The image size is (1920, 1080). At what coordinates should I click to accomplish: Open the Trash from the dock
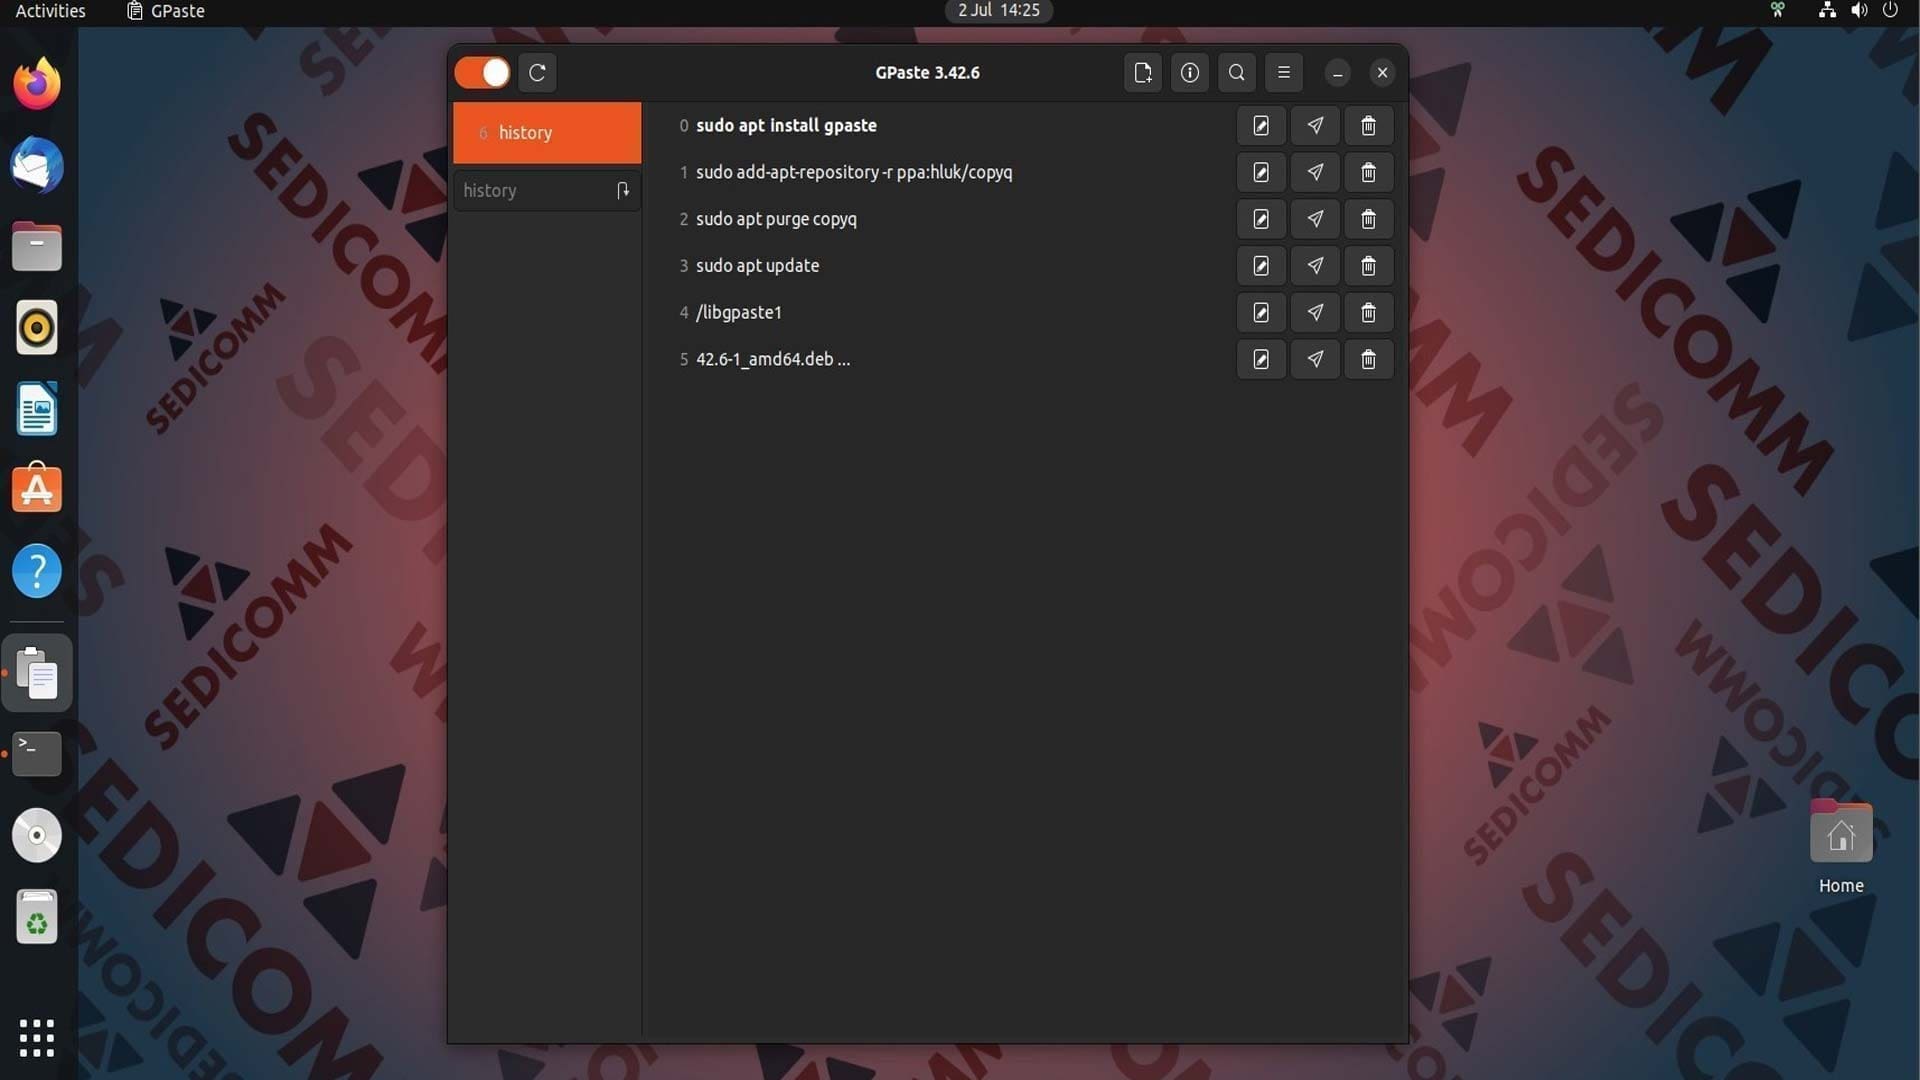37,917
